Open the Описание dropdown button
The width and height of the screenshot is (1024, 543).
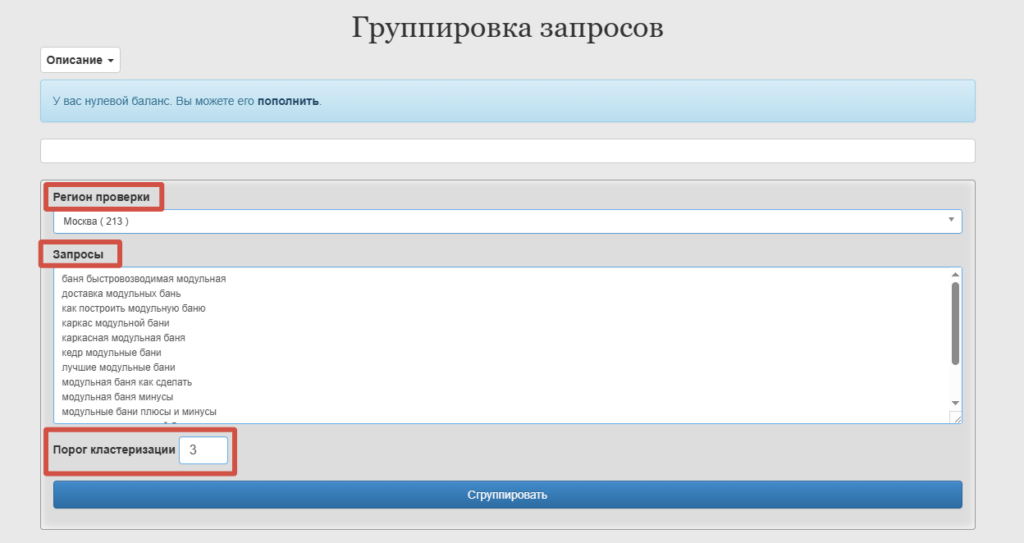80,60
